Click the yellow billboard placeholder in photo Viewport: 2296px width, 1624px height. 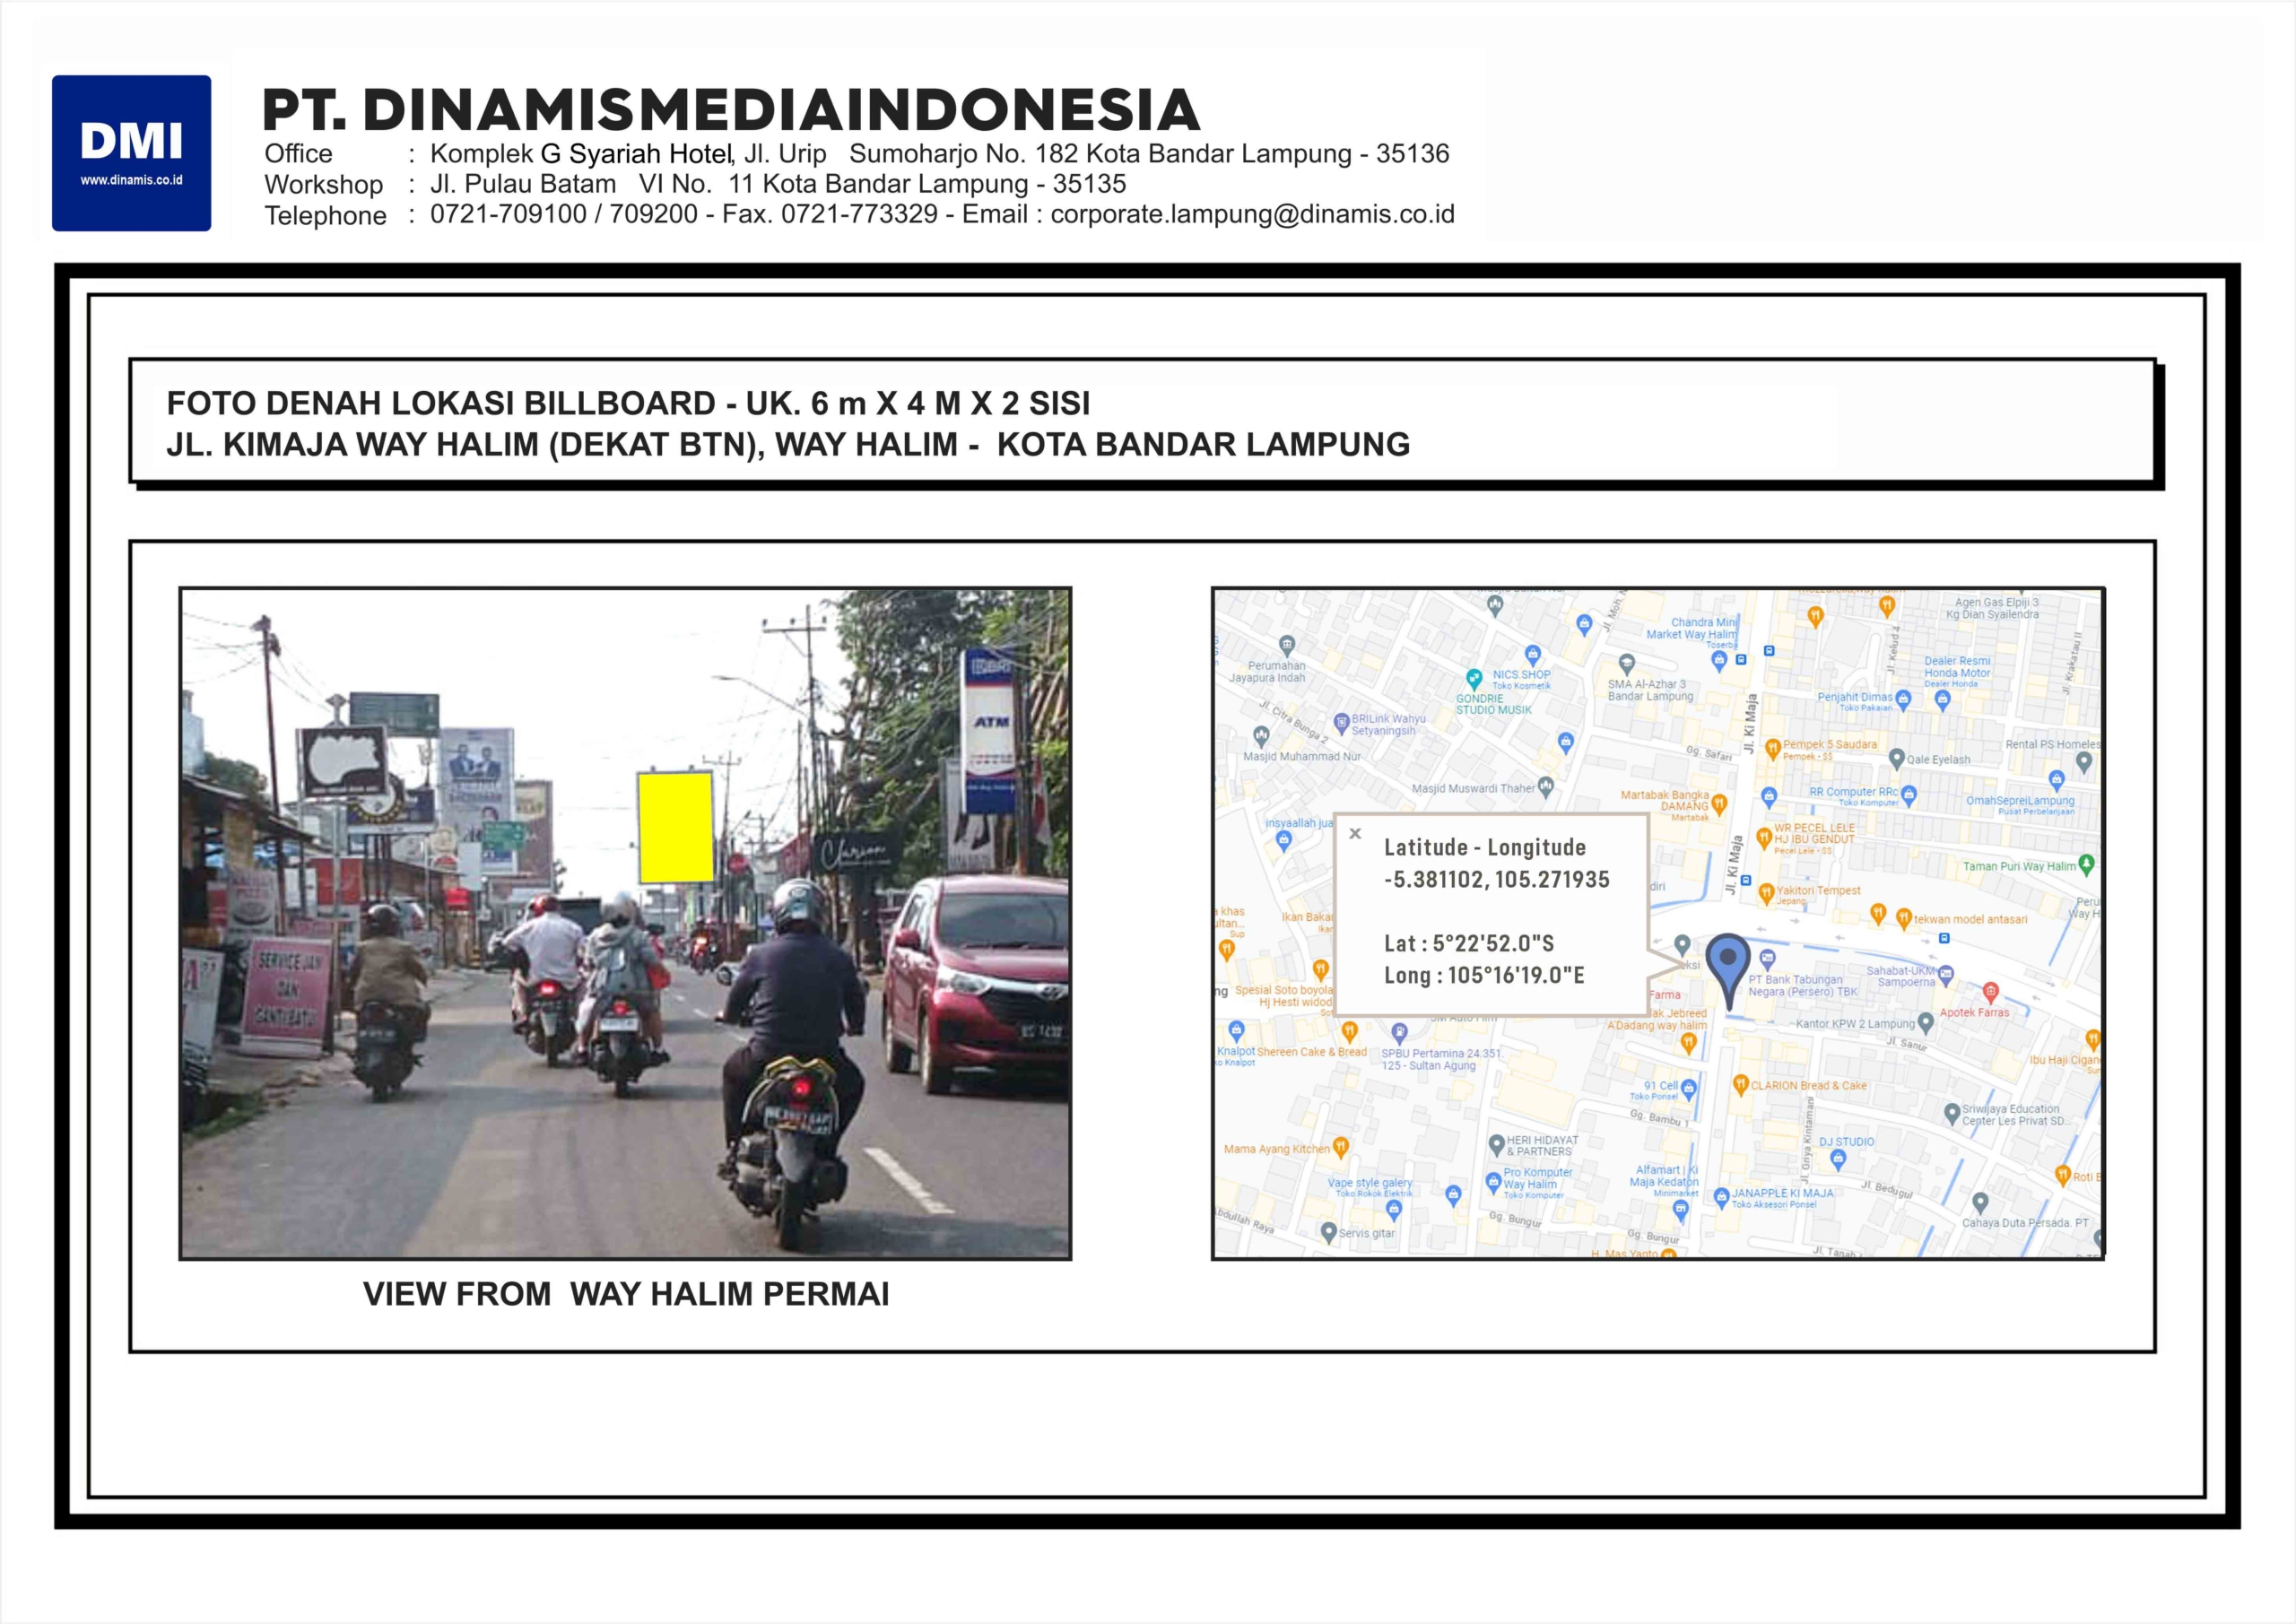pos(676,827)
